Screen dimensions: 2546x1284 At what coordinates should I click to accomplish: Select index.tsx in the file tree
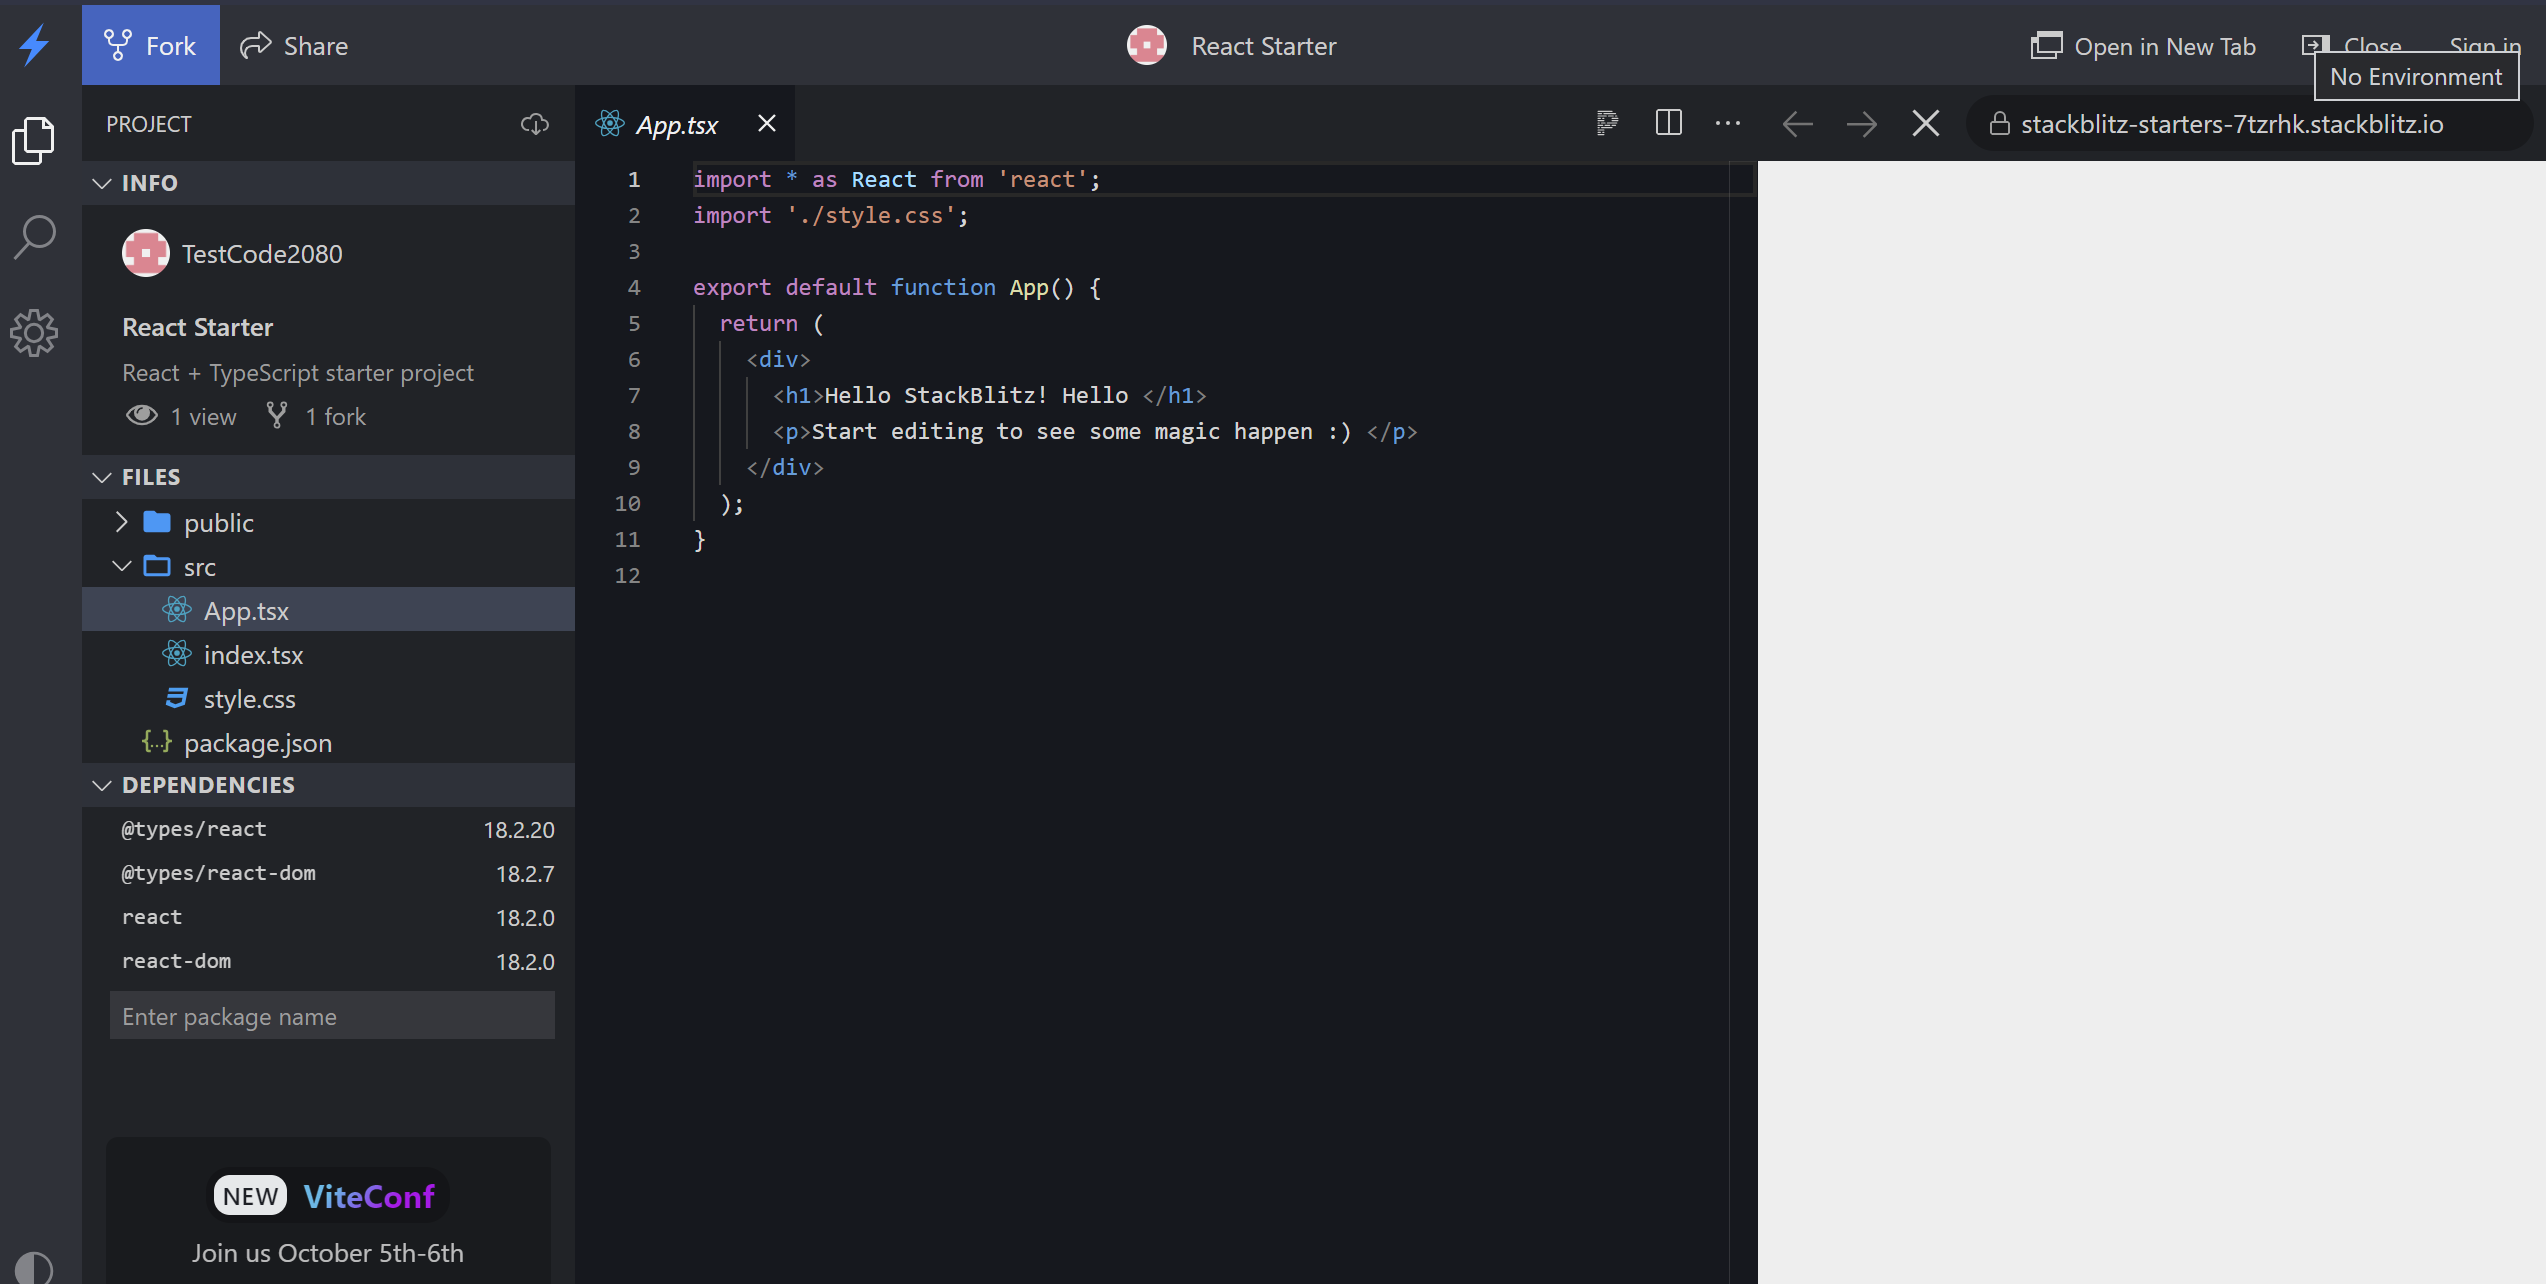coord(253,654)
